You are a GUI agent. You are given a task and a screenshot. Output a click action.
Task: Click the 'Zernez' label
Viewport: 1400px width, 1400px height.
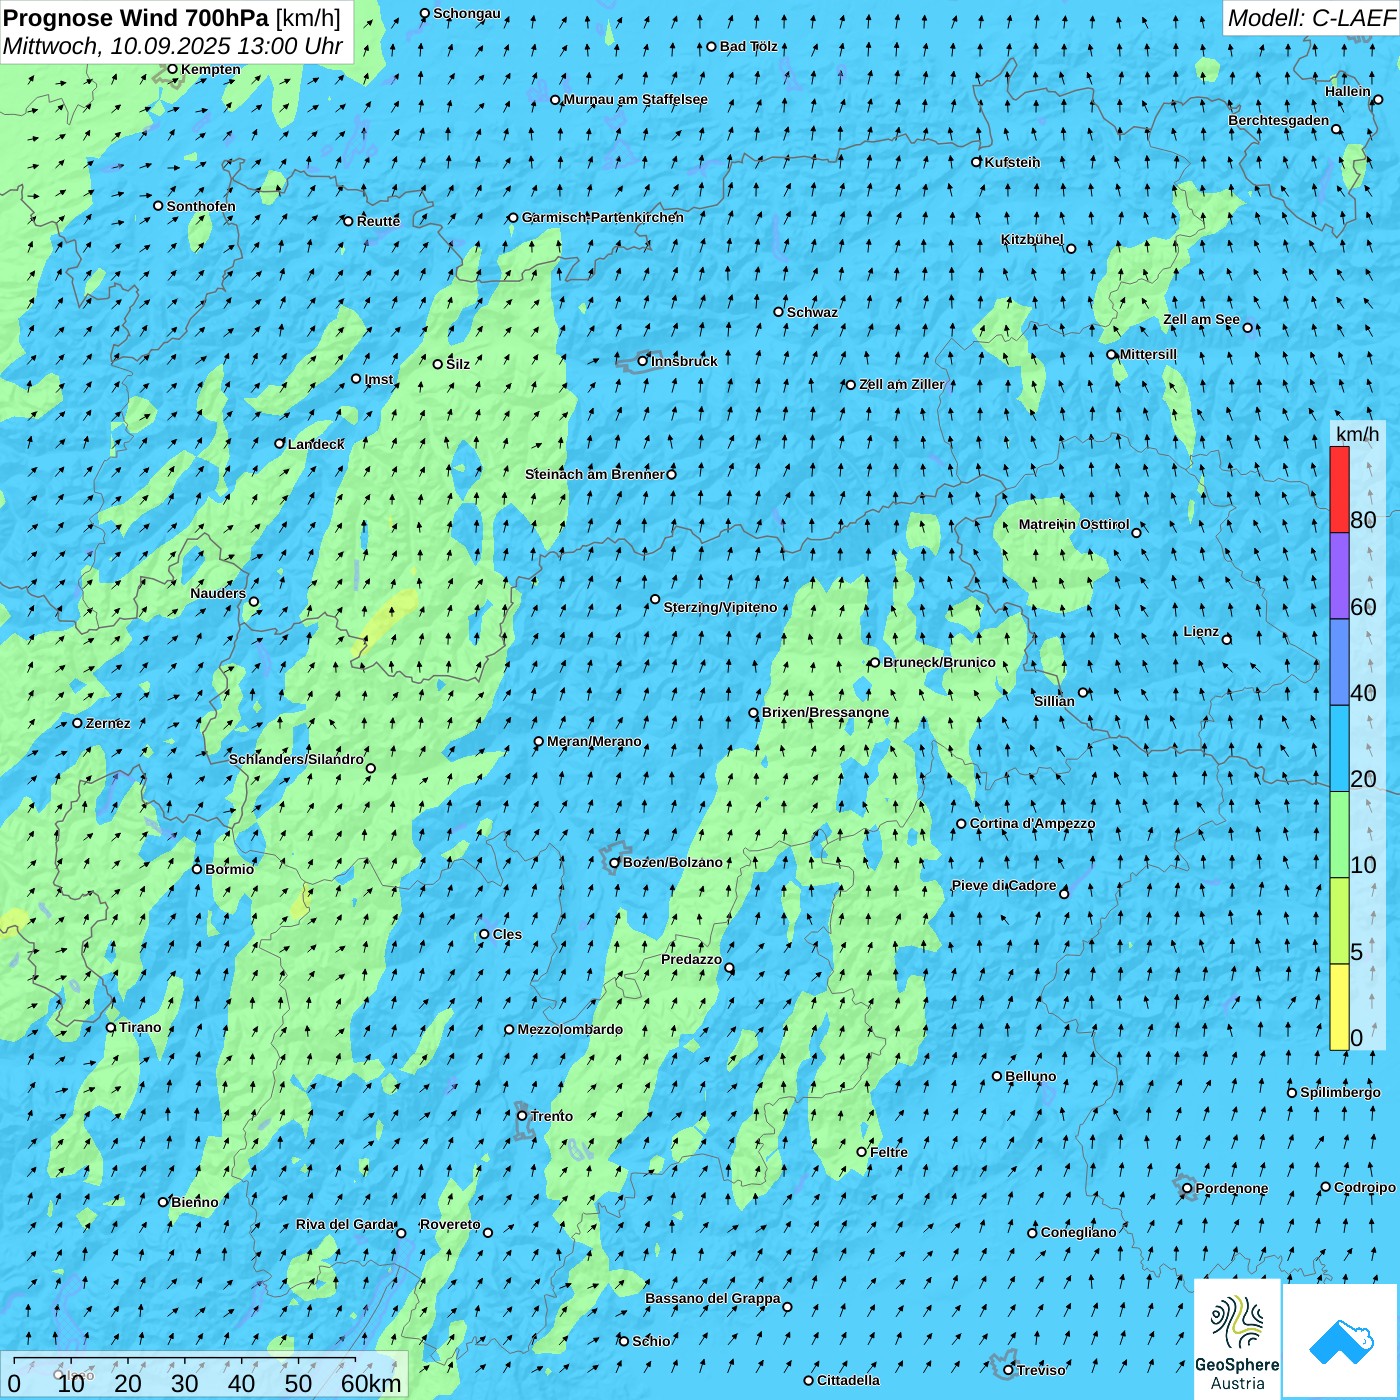click(x=108, y=723)
